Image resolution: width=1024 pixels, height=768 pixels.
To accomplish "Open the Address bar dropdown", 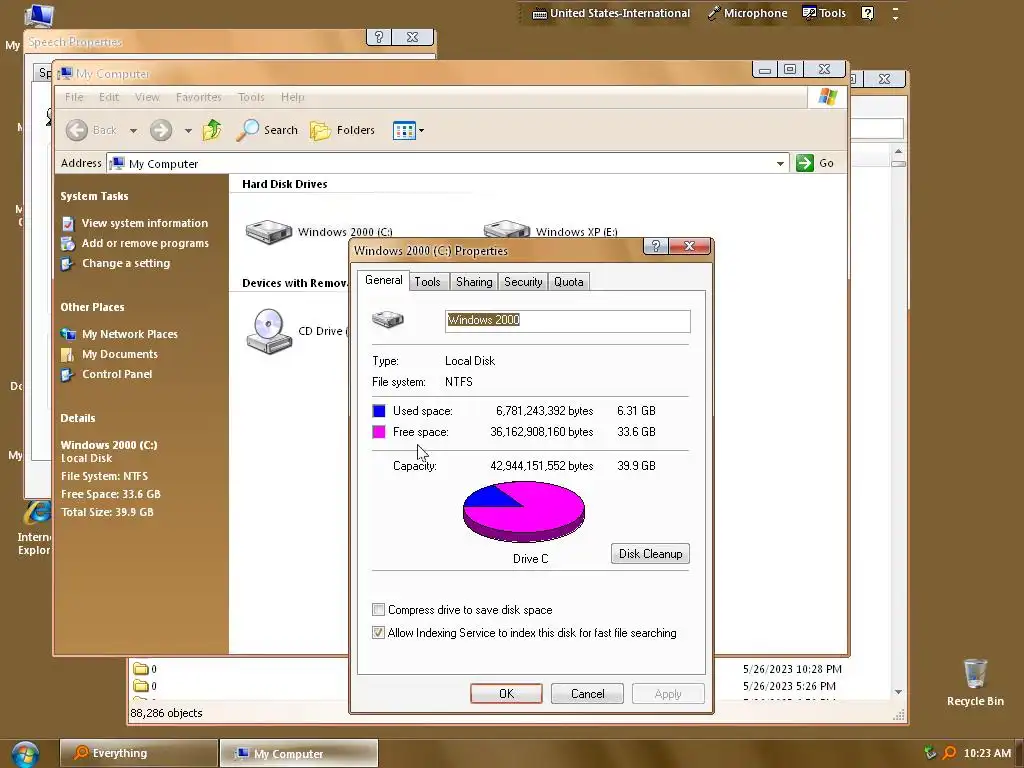I will click(x=780, y=163).
